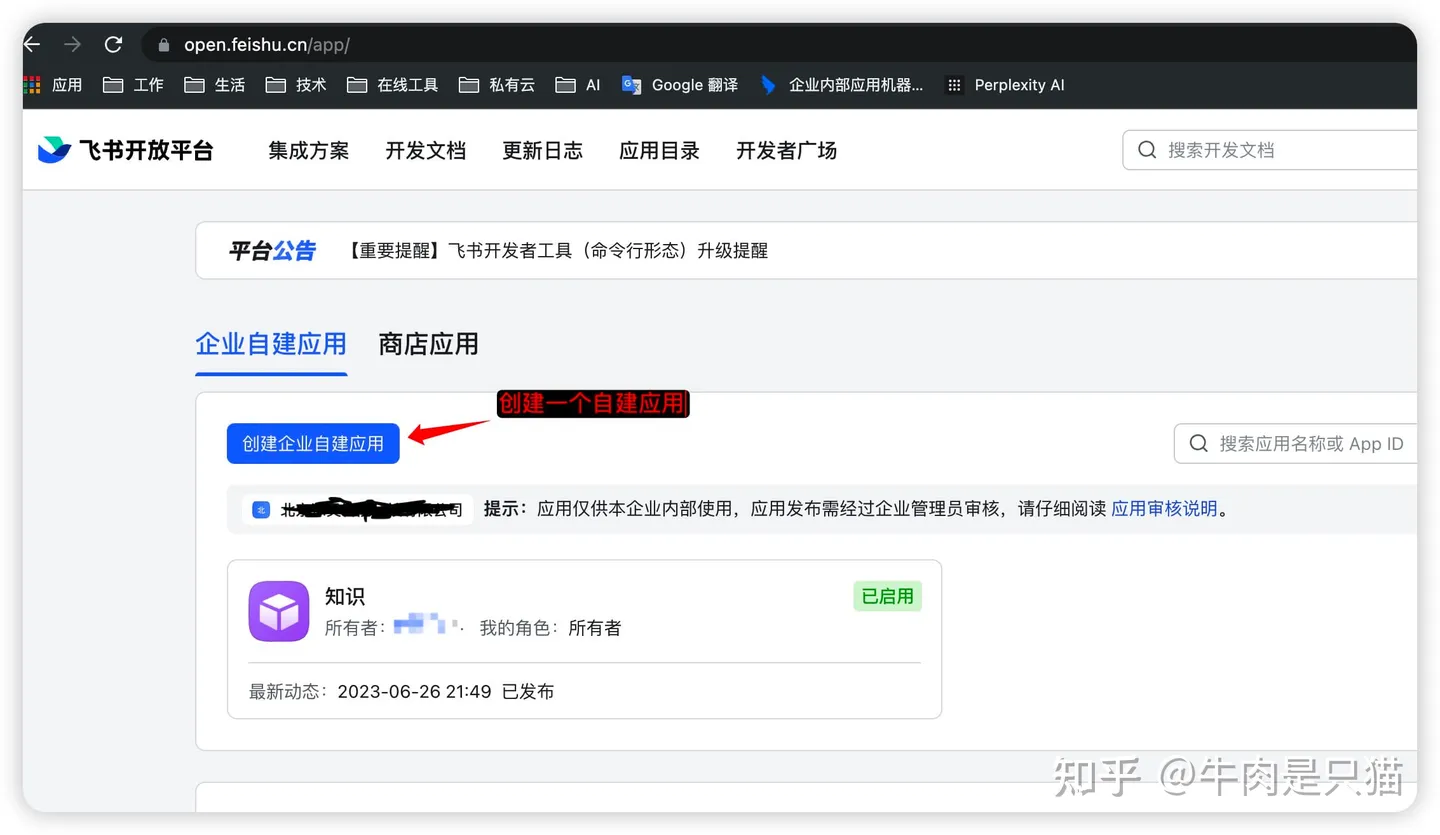Viewport: 1440px width, 835px height.
Task: Open the 工作 bookmark folder
Action: [133, 85]
